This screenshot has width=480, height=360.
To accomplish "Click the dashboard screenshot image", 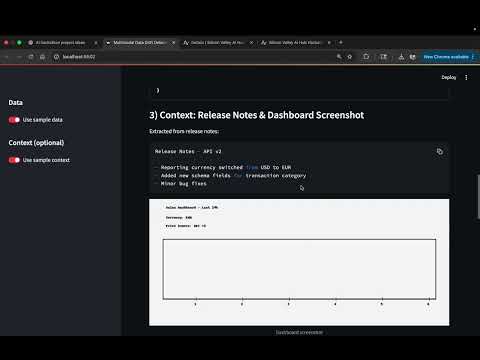I will pyautogui.click(x=299, y=262).
